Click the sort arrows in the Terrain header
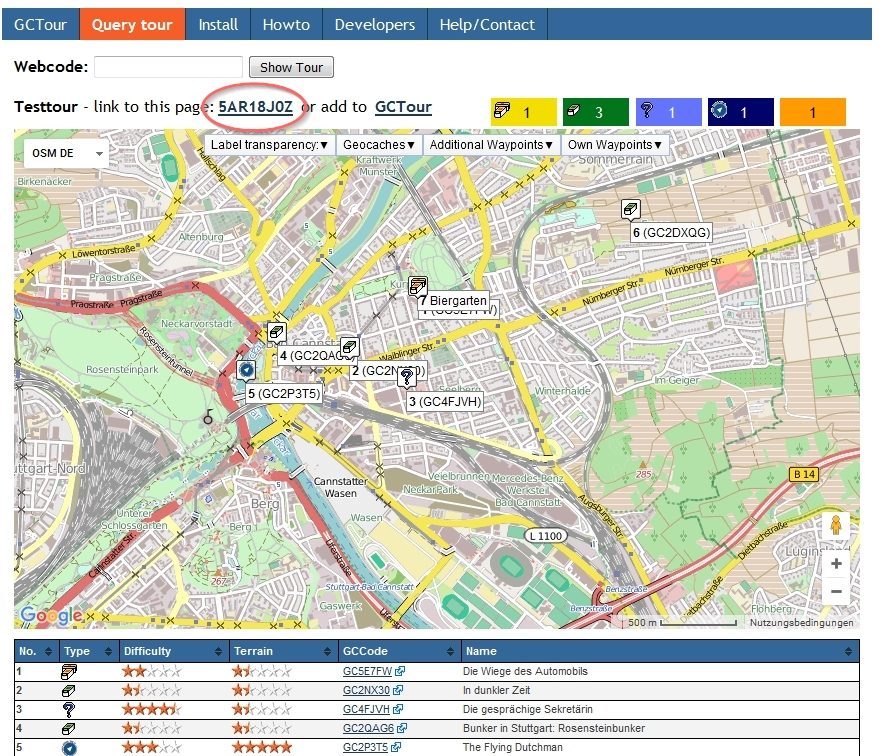This screenshot has height=756, width=882. [327, 651]
